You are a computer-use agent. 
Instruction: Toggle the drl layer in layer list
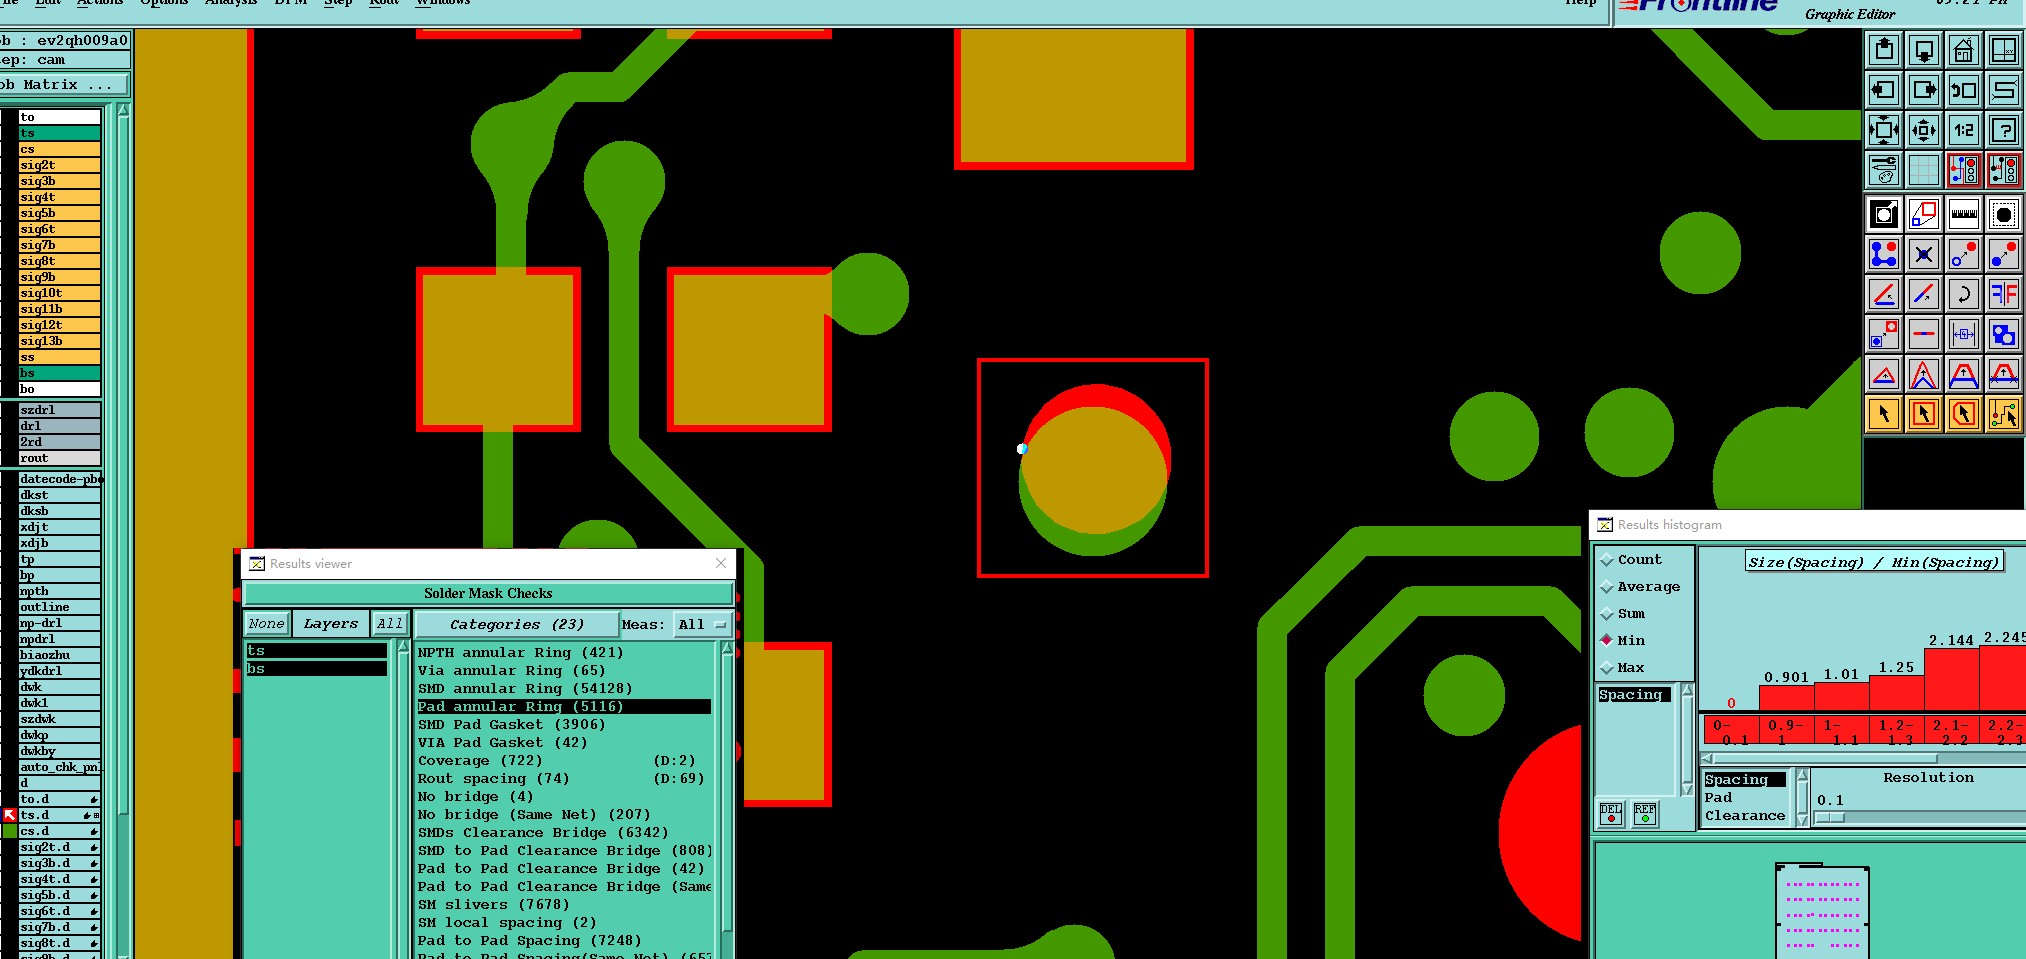click(x=59, y=426)
